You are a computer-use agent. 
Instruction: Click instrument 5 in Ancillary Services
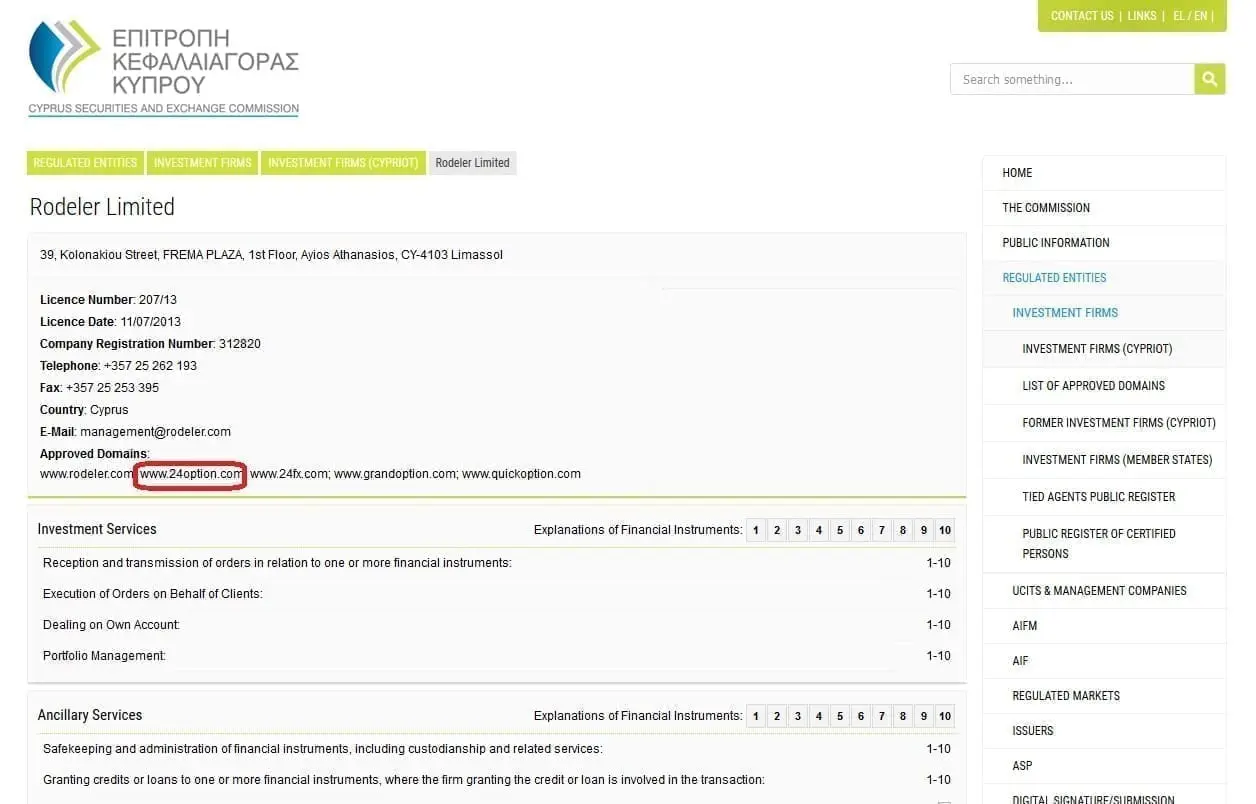[840, 717]
